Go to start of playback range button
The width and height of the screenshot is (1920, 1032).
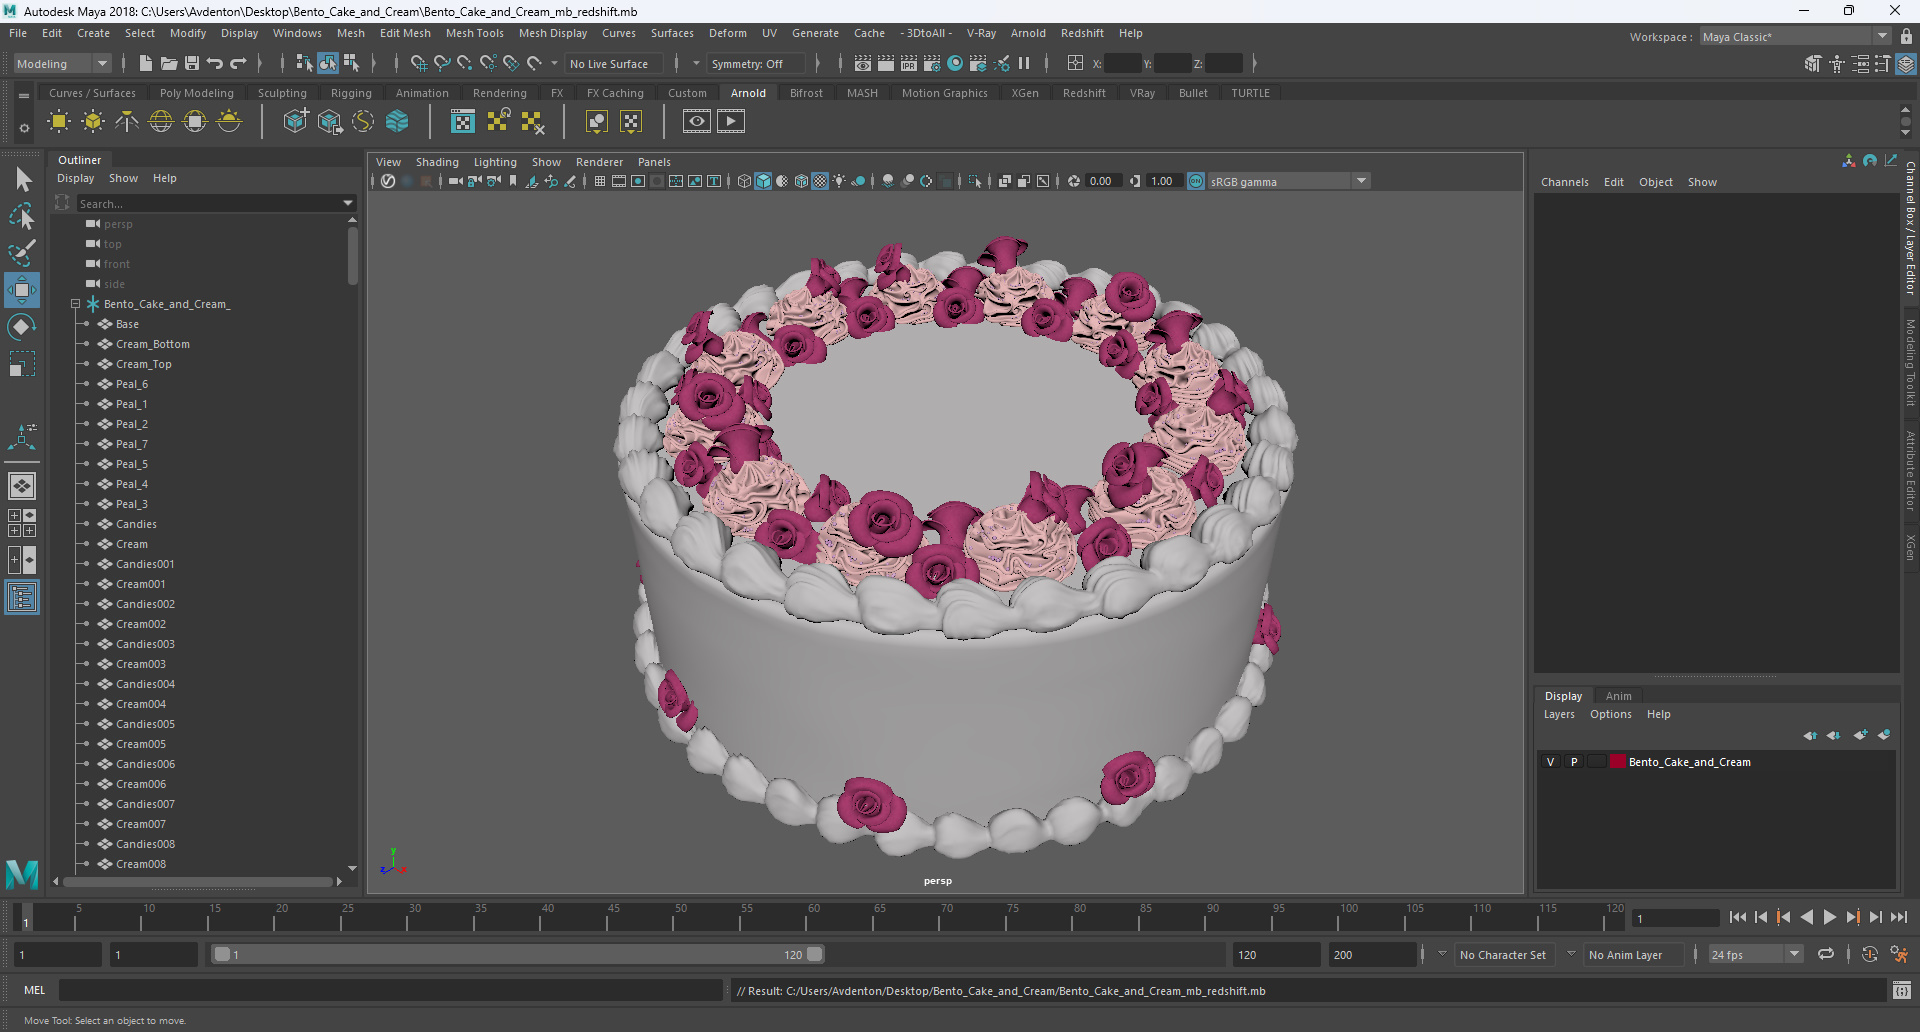[1738, 917]
